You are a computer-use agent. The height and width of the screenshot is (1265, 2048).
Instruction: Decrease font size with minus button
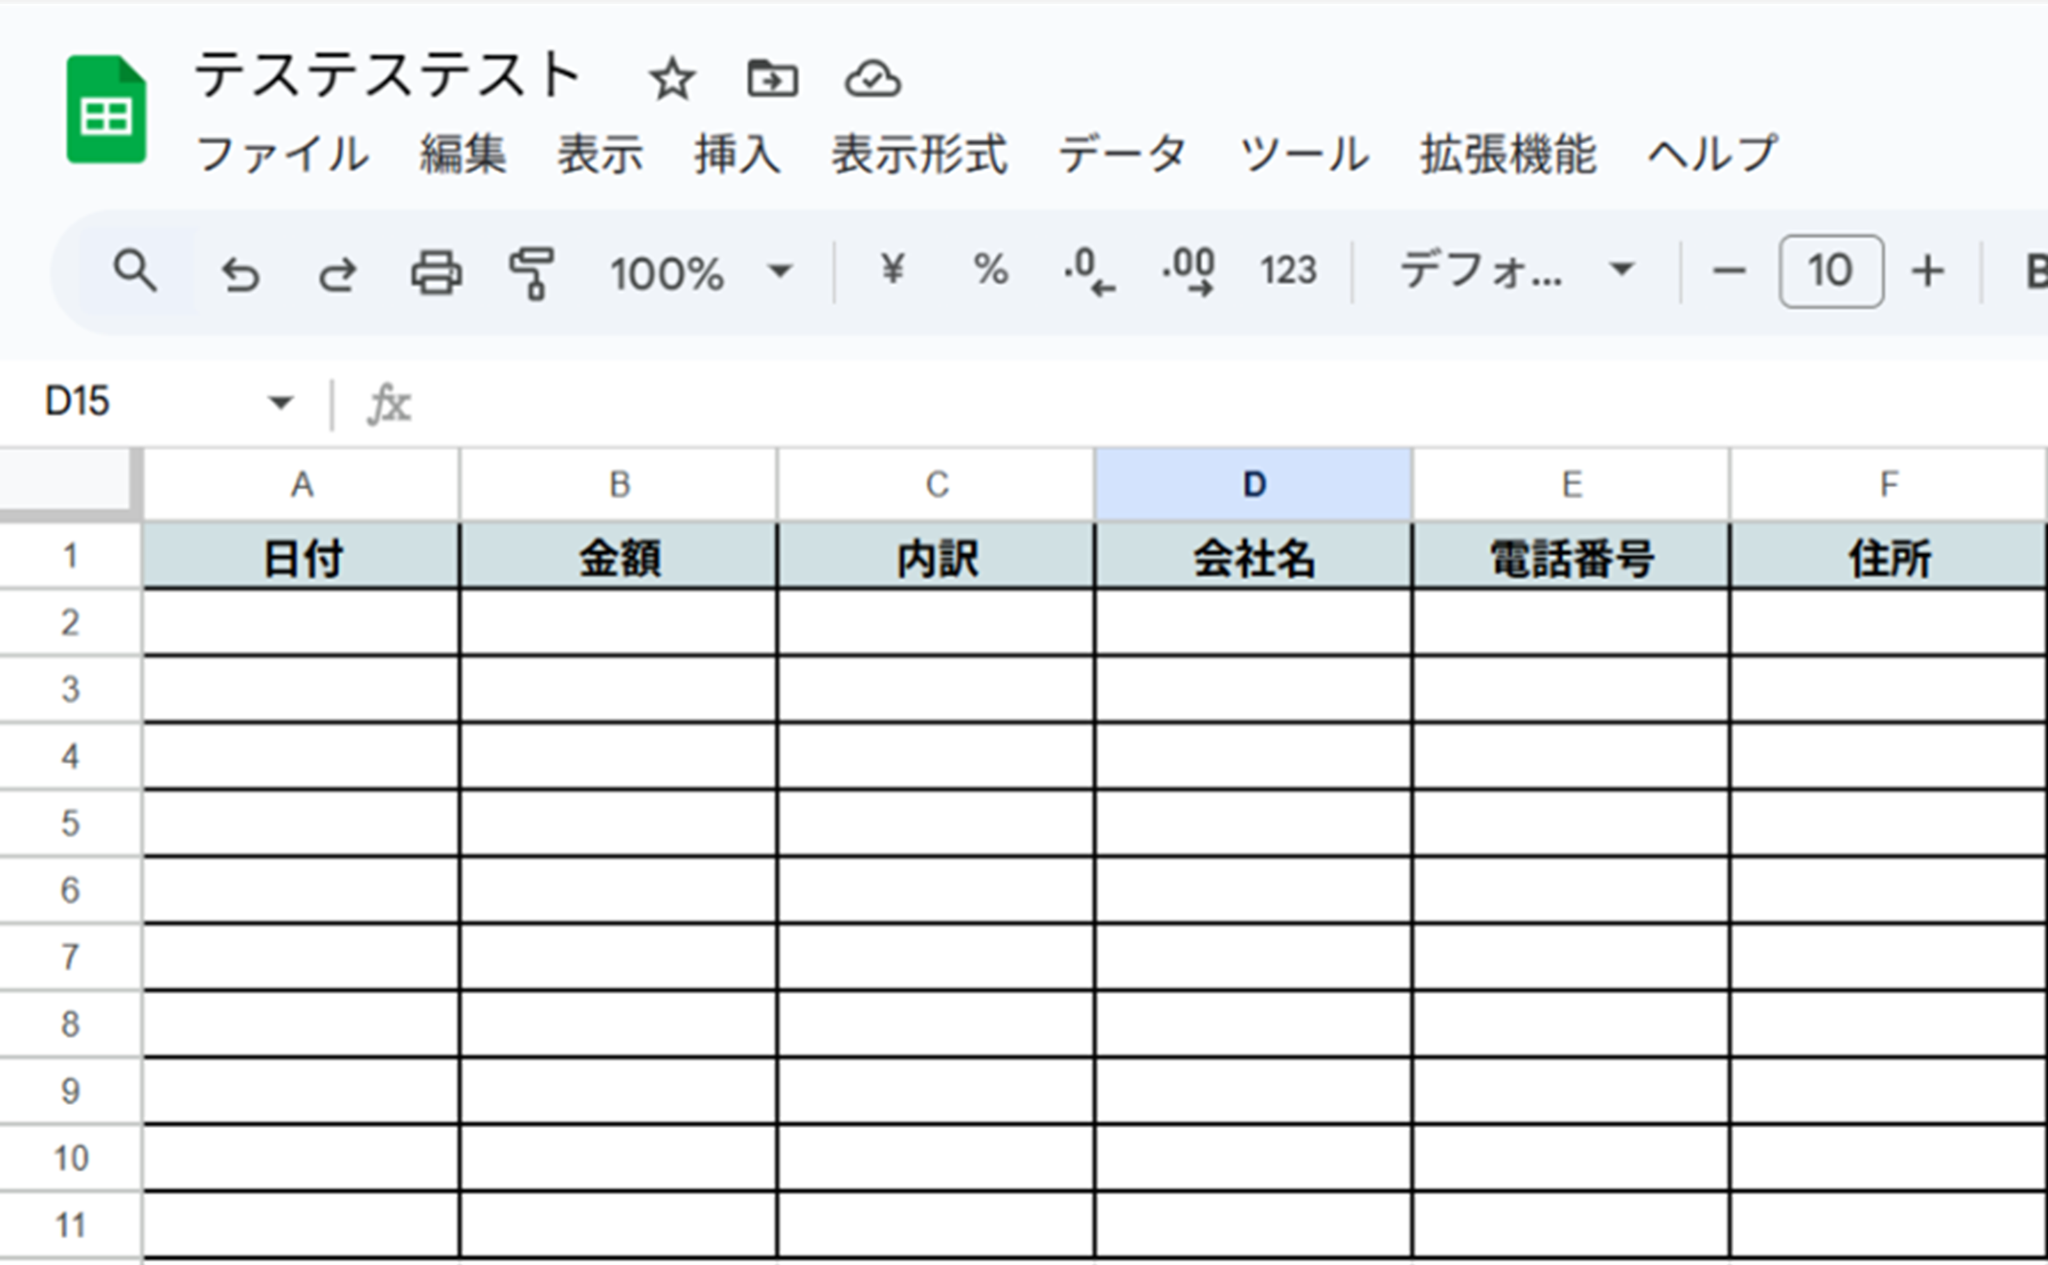coord(1729,271)
